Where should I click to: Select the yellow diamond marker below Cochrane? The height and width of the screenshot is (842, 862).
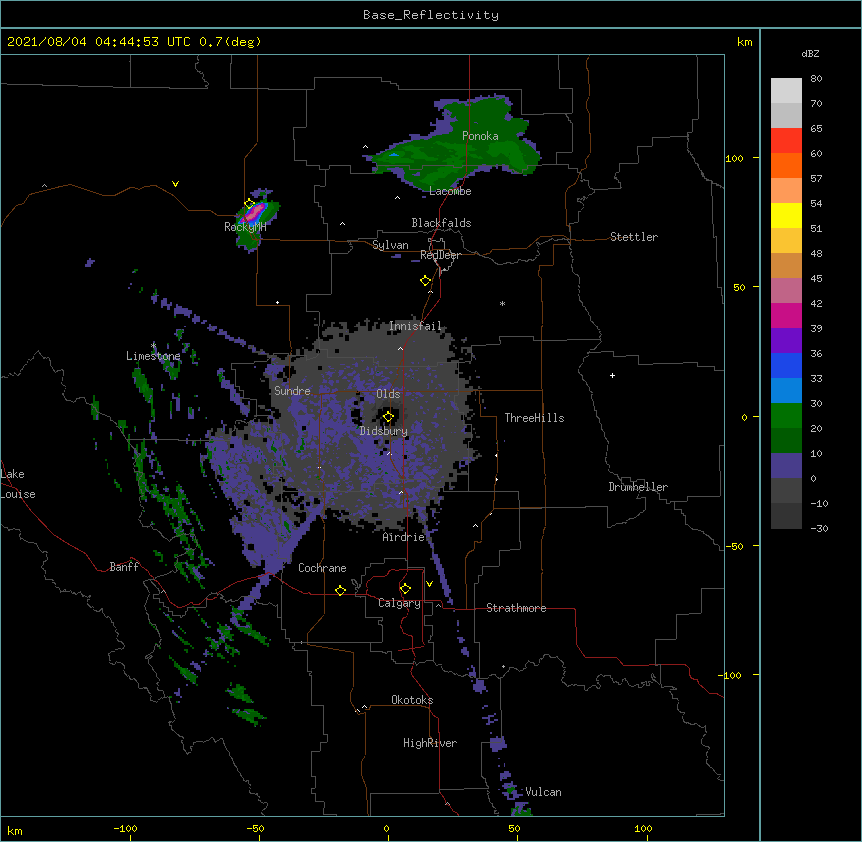pos(340,590)
